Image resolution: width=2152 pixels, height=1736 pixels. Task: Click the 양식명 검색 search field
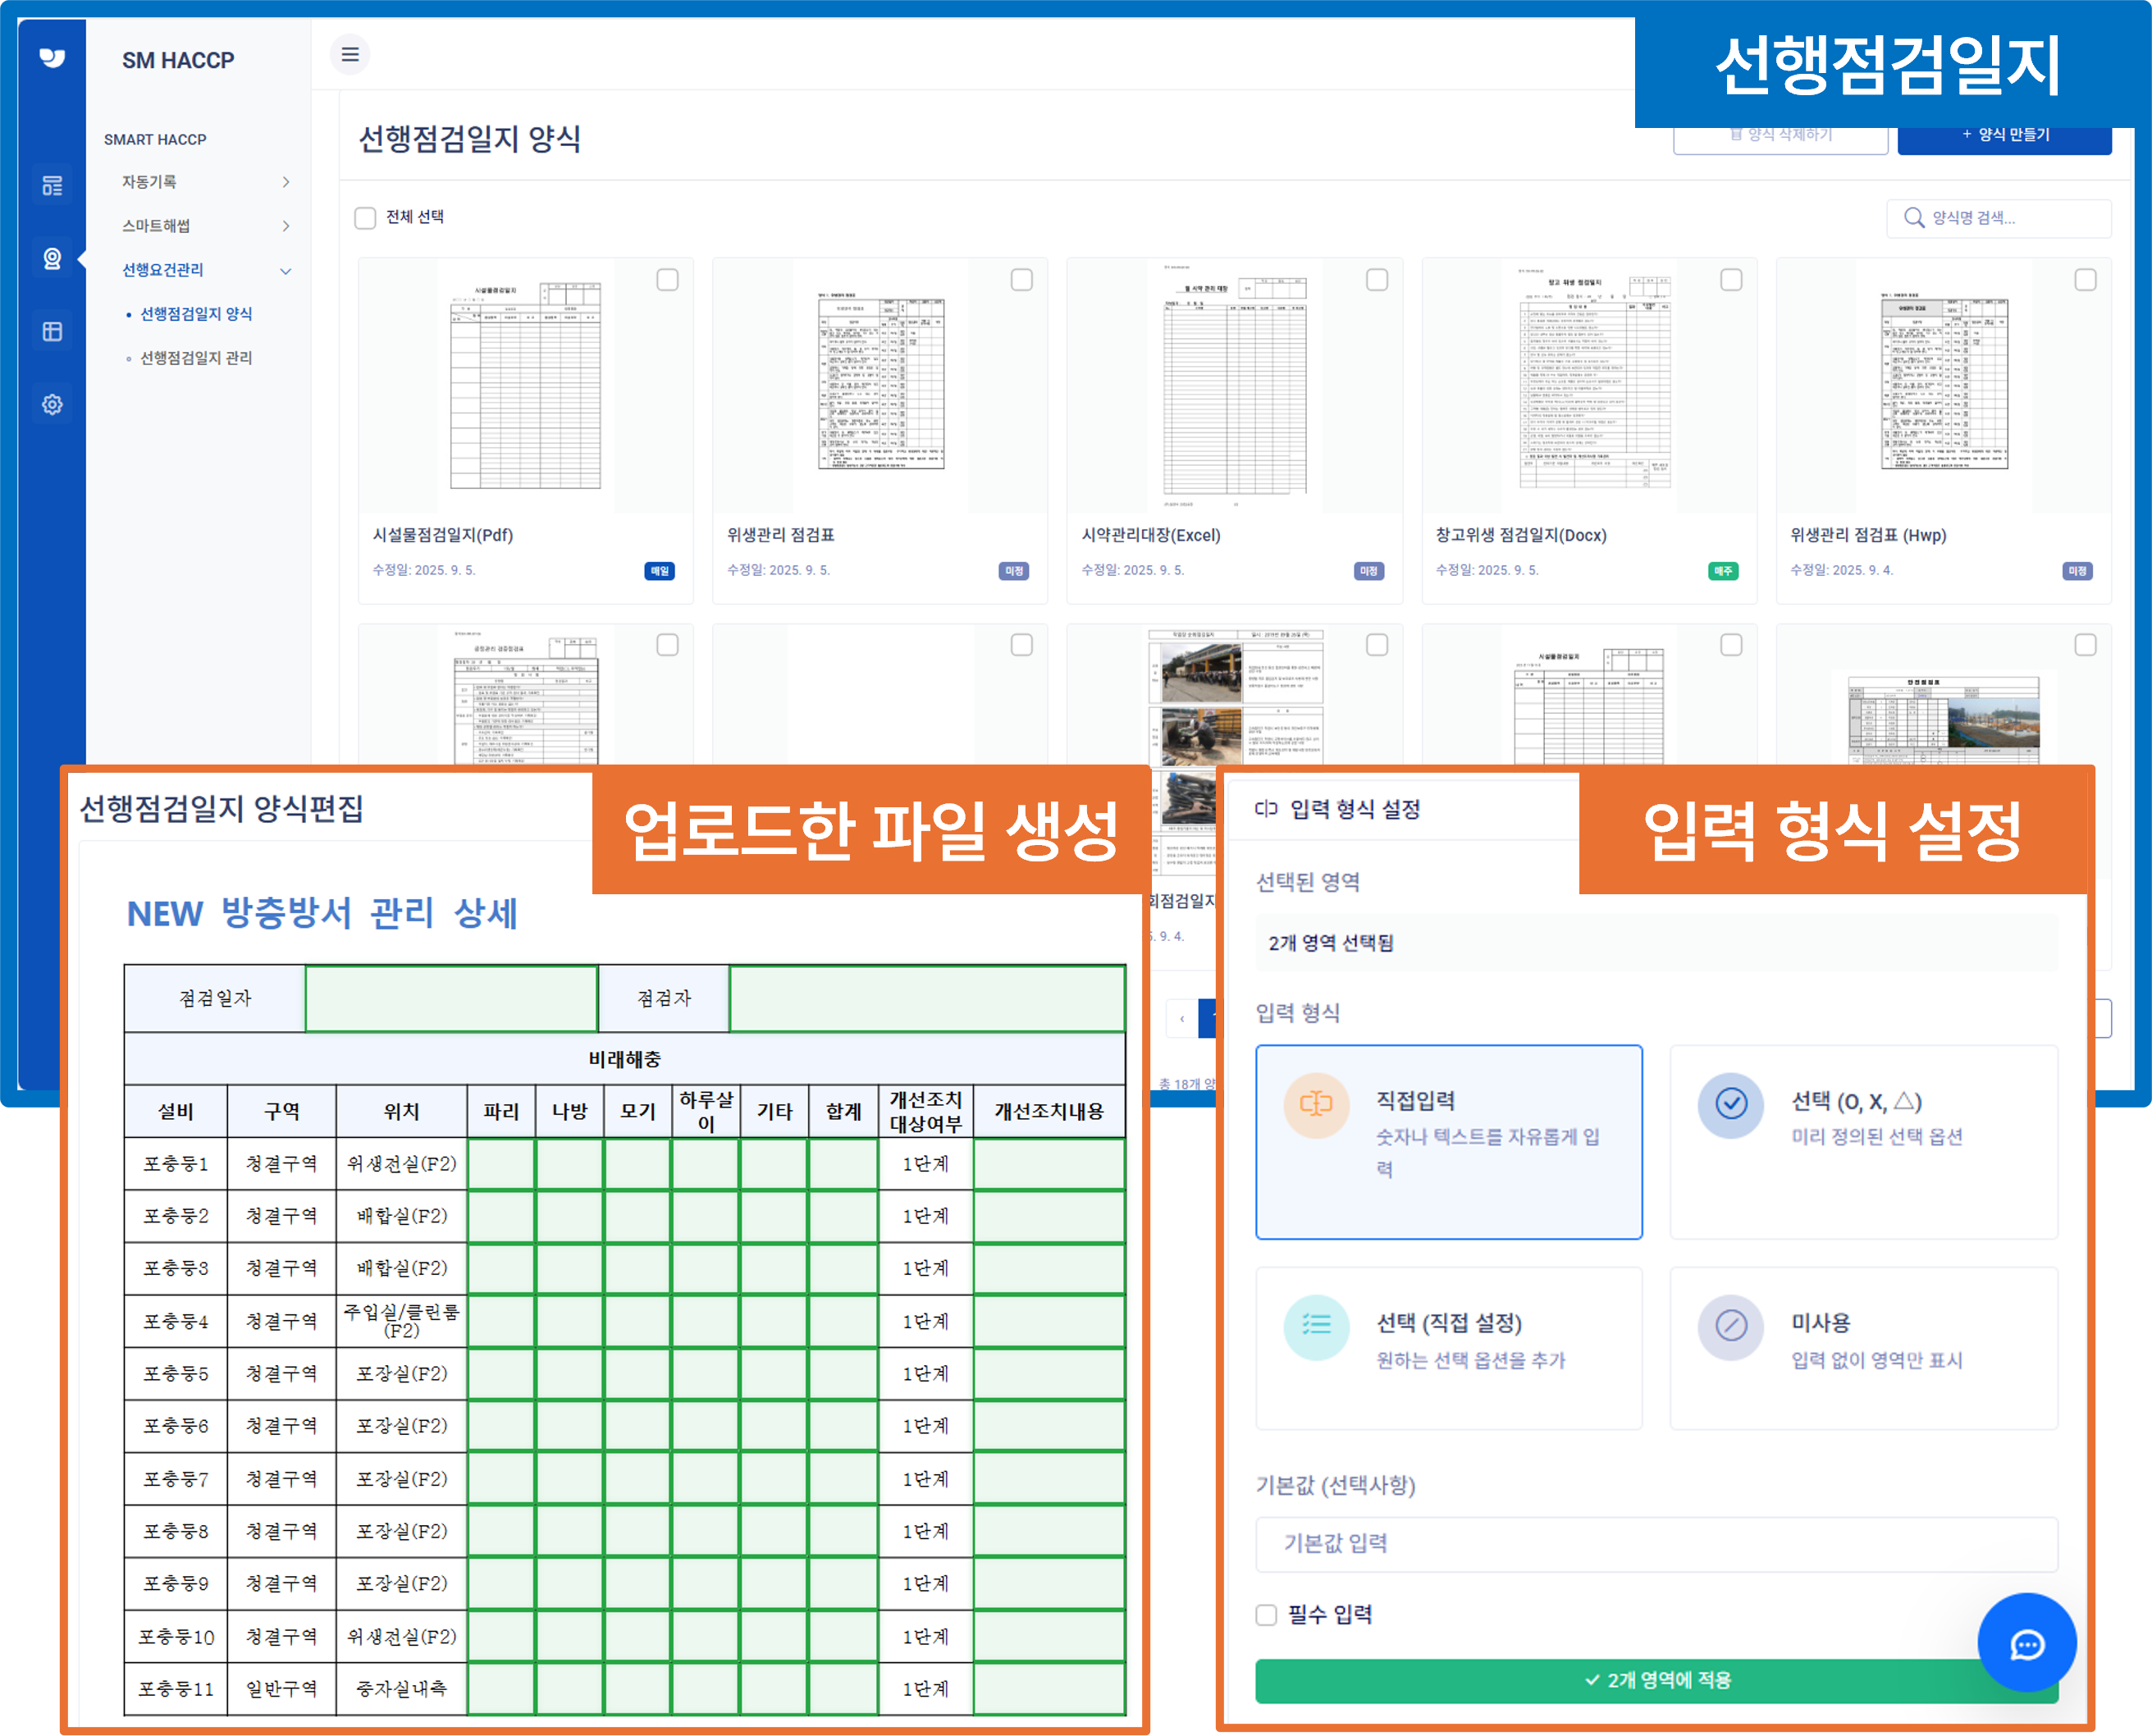[x=1998, y=218]
